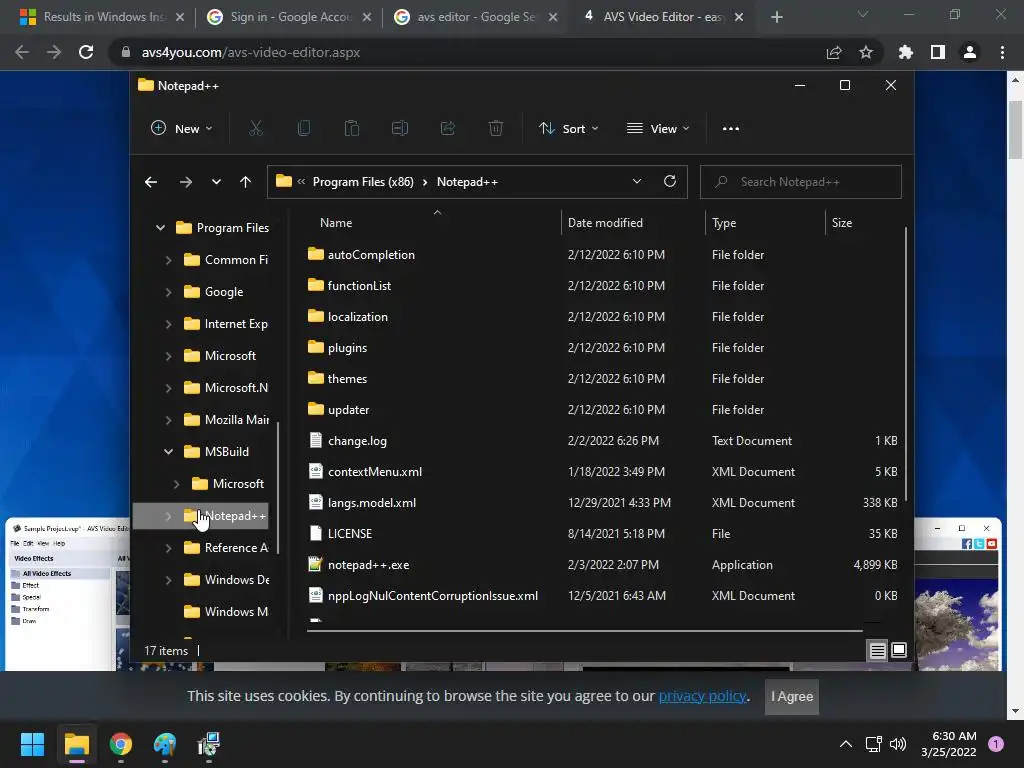This screenshot has height=768, width=1024.
Task: Expand Google folder tree node
Action: point(168,292)
